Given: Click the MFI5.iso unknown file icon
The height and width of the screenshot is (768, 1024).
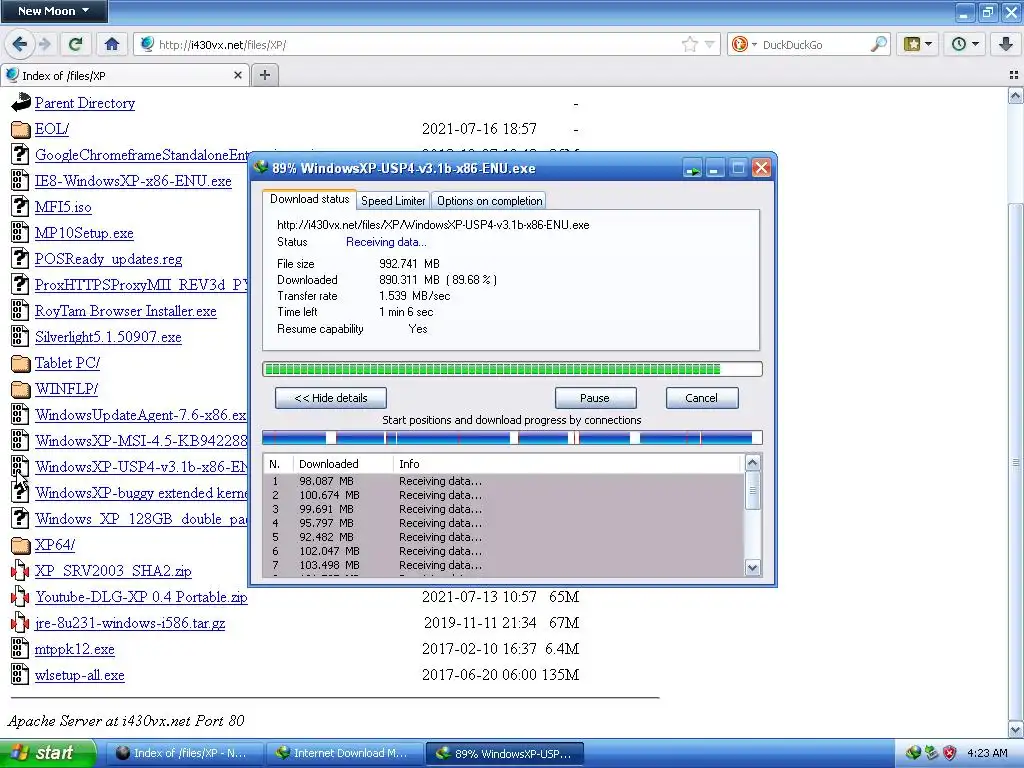Looking at the screenshot, I should (x=20, y=207).
